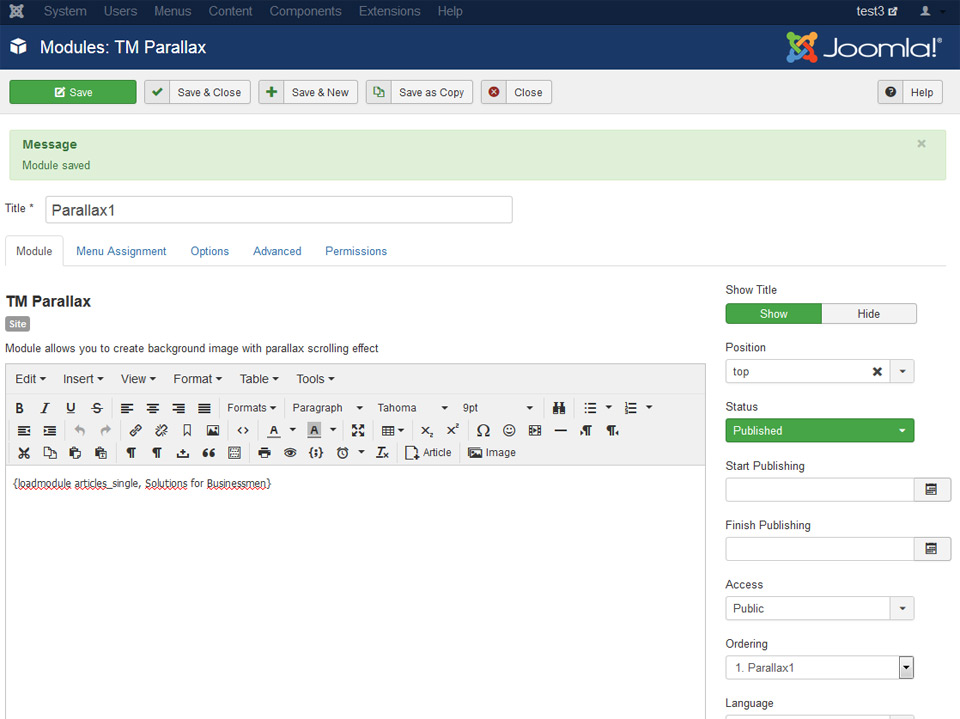
Task: Toggle editor fullscreen mode
Action: (x=358, y=431)
